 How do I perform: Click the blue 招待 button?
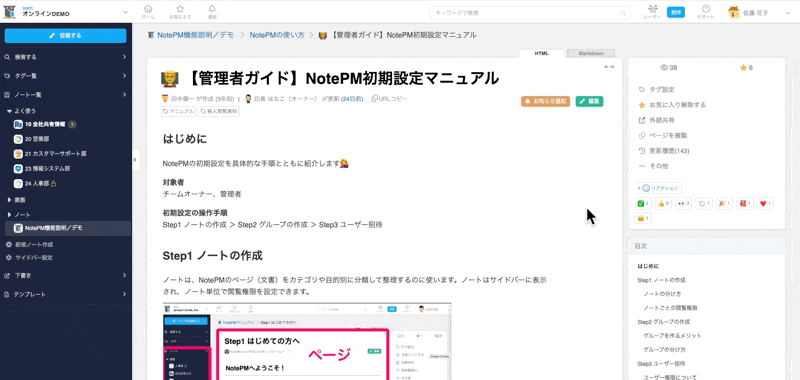676,12
